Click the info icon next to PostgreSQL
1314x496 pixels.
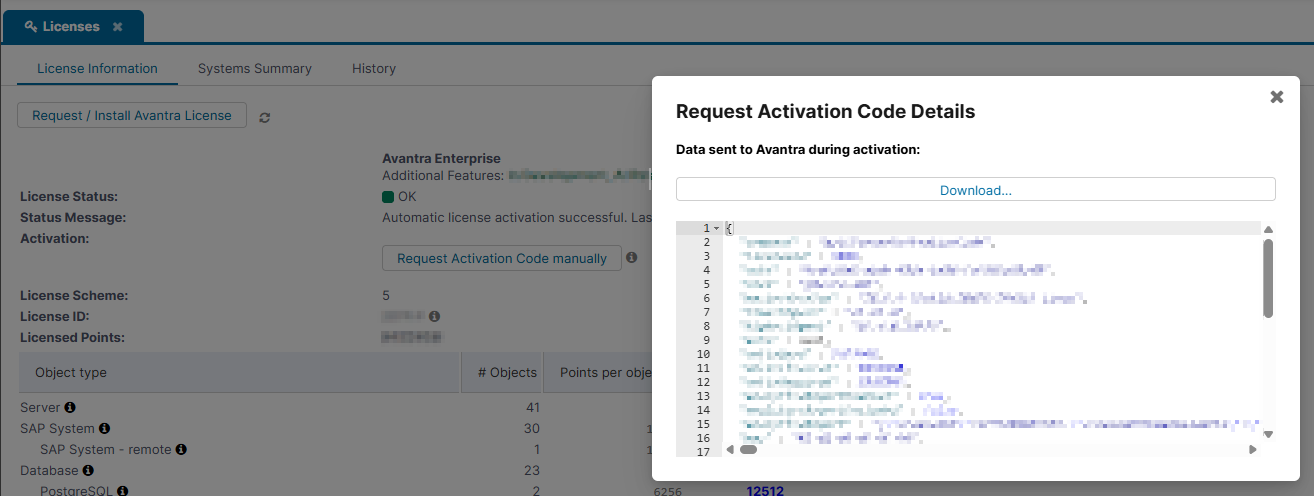[123, 491]
